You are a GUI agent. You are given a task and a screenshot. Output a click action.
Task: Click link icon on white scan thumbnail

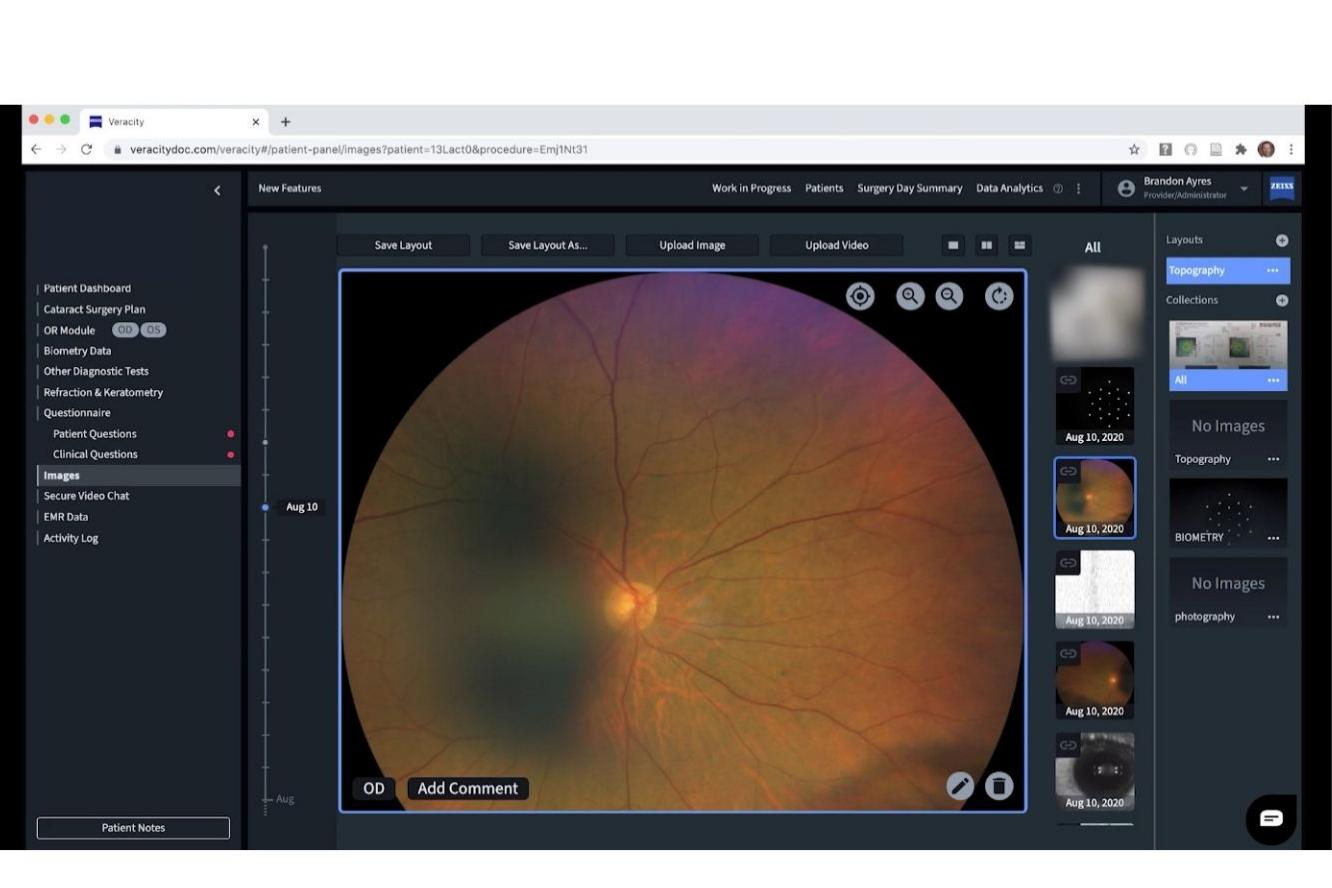(1068, 563)
